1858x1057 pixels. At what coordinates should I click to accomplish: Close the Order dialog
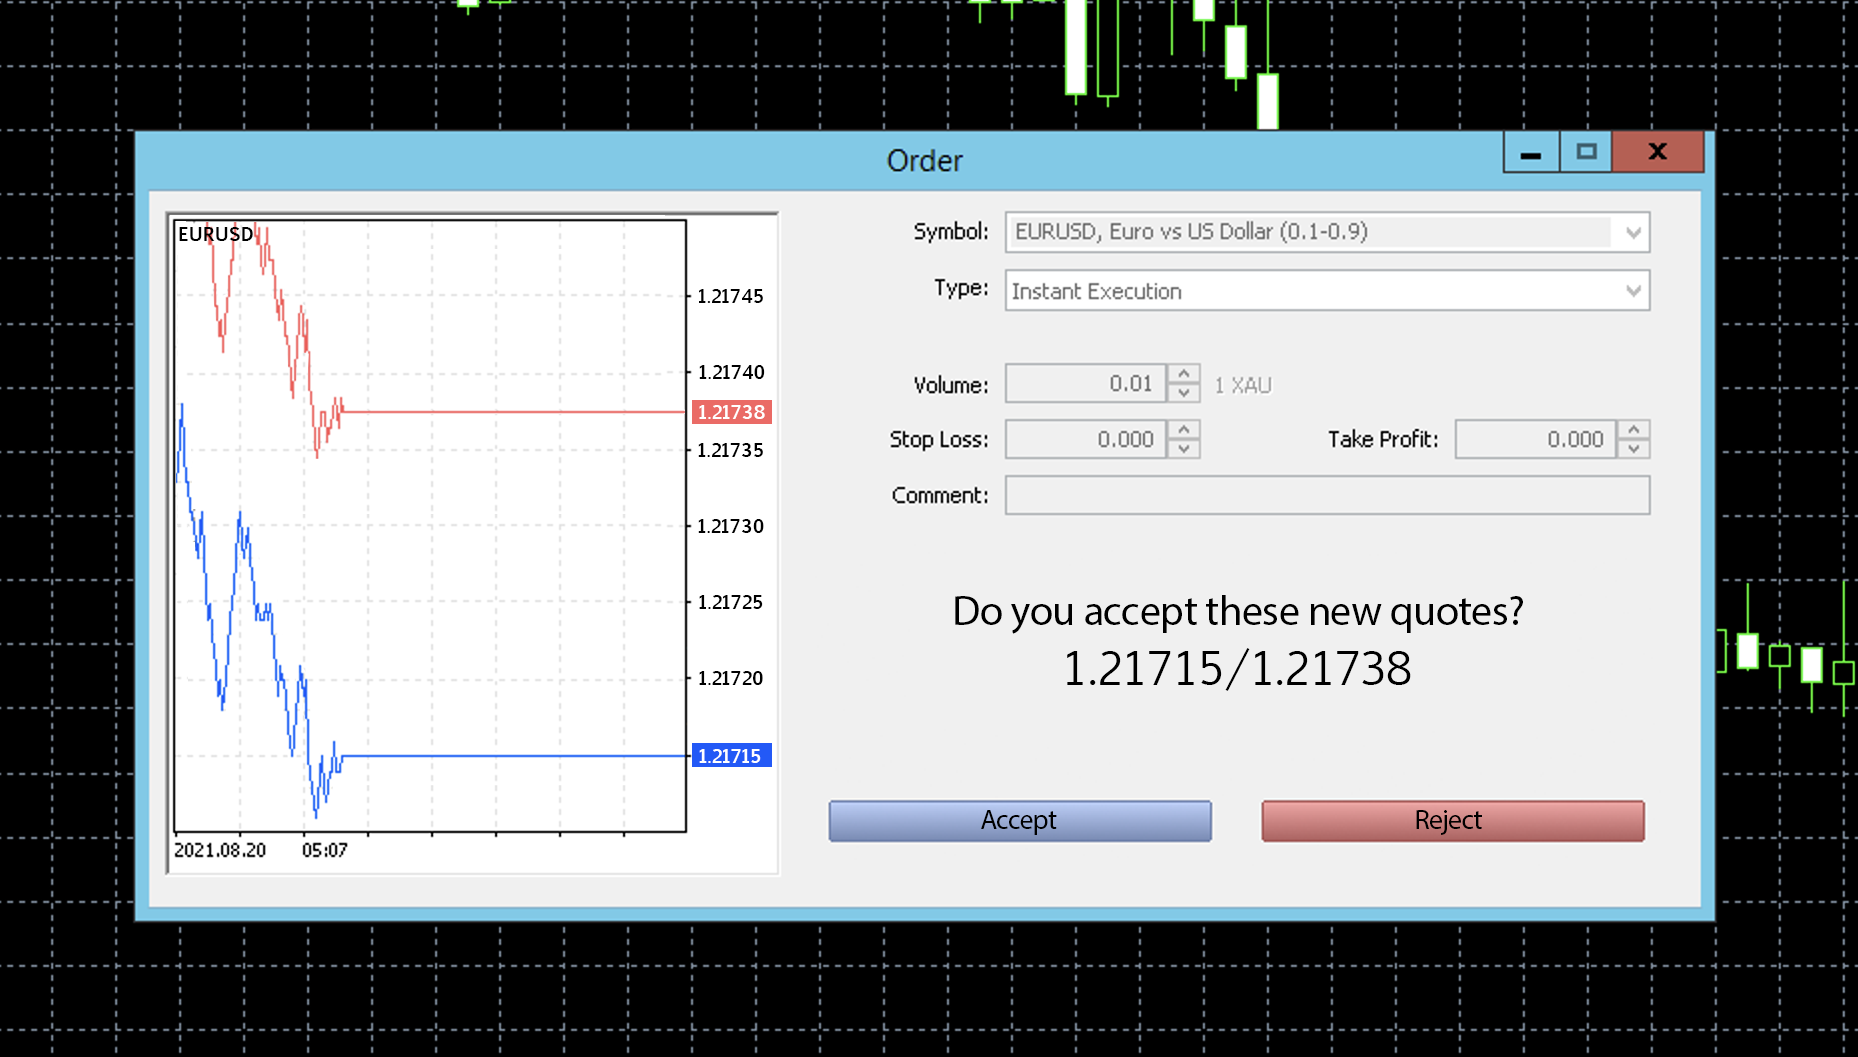(1658, 152)
